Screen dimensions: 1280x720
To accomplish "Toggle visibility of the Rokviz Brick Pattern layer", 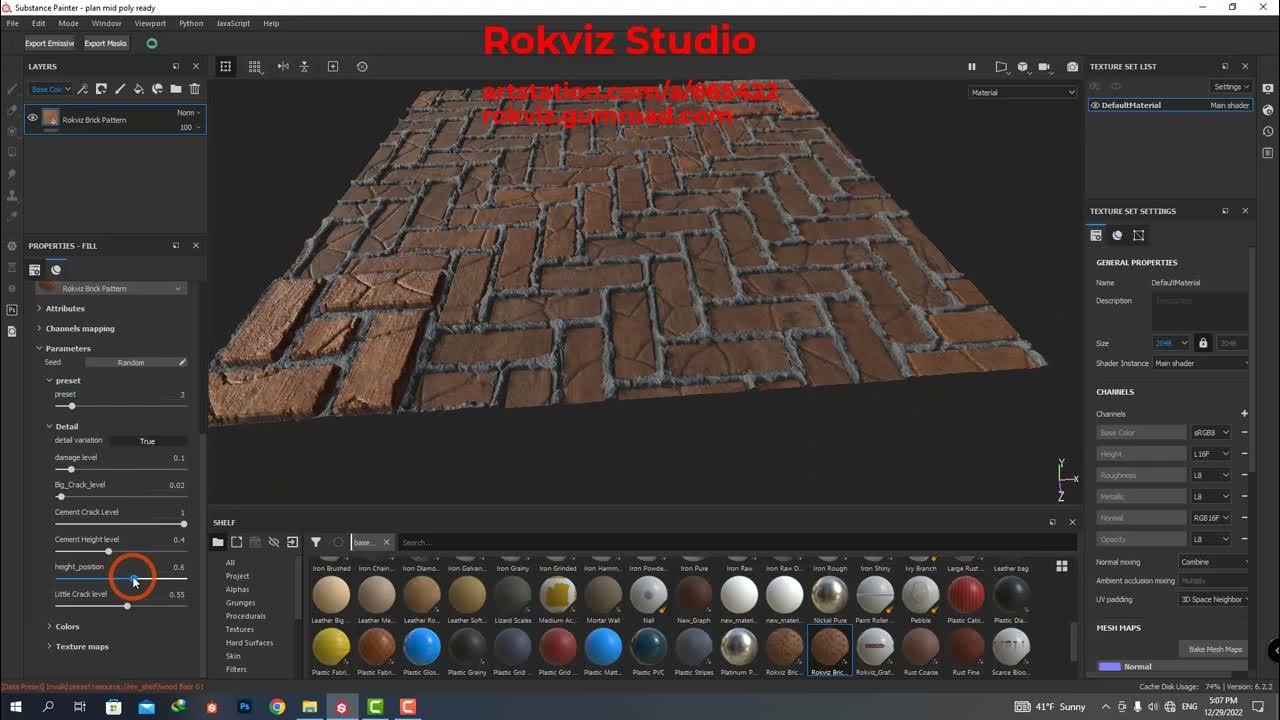I will 31,118.
